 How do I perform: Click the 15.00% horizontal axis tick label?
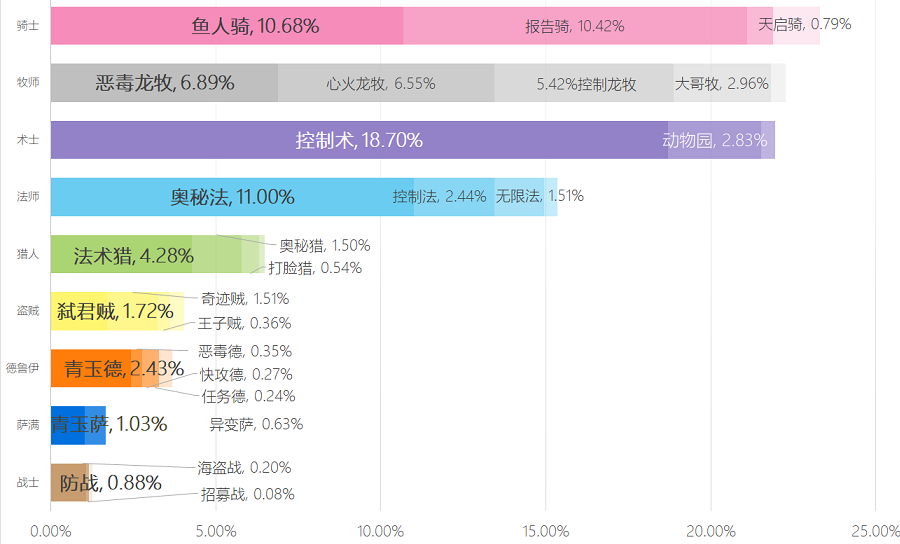[x=545, y=530]
